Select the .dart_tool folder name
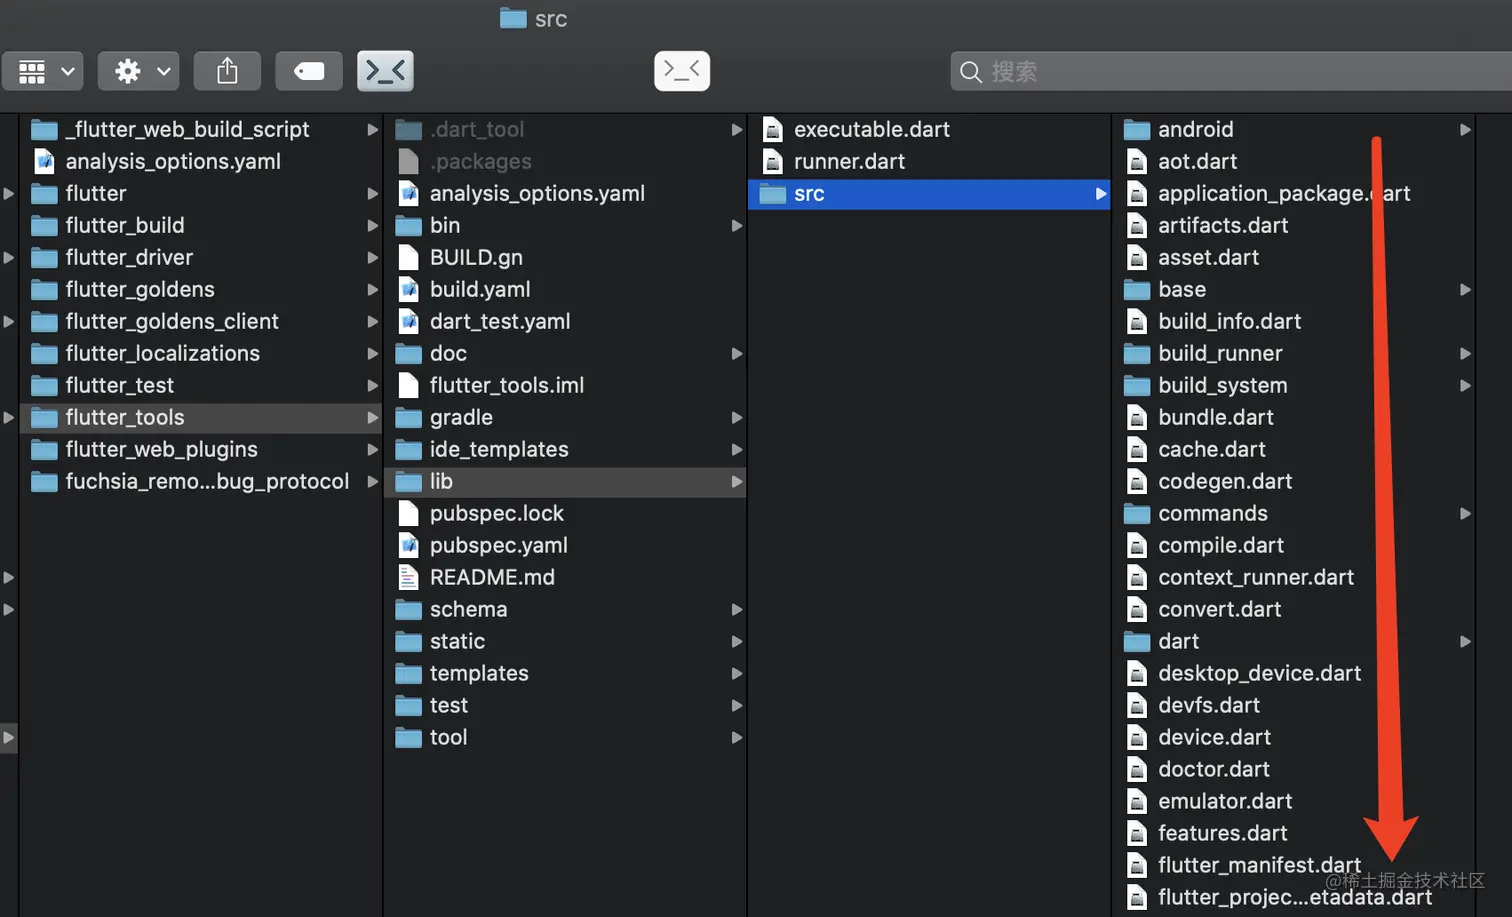The image size is (1512, 917). tap(477, 130)
